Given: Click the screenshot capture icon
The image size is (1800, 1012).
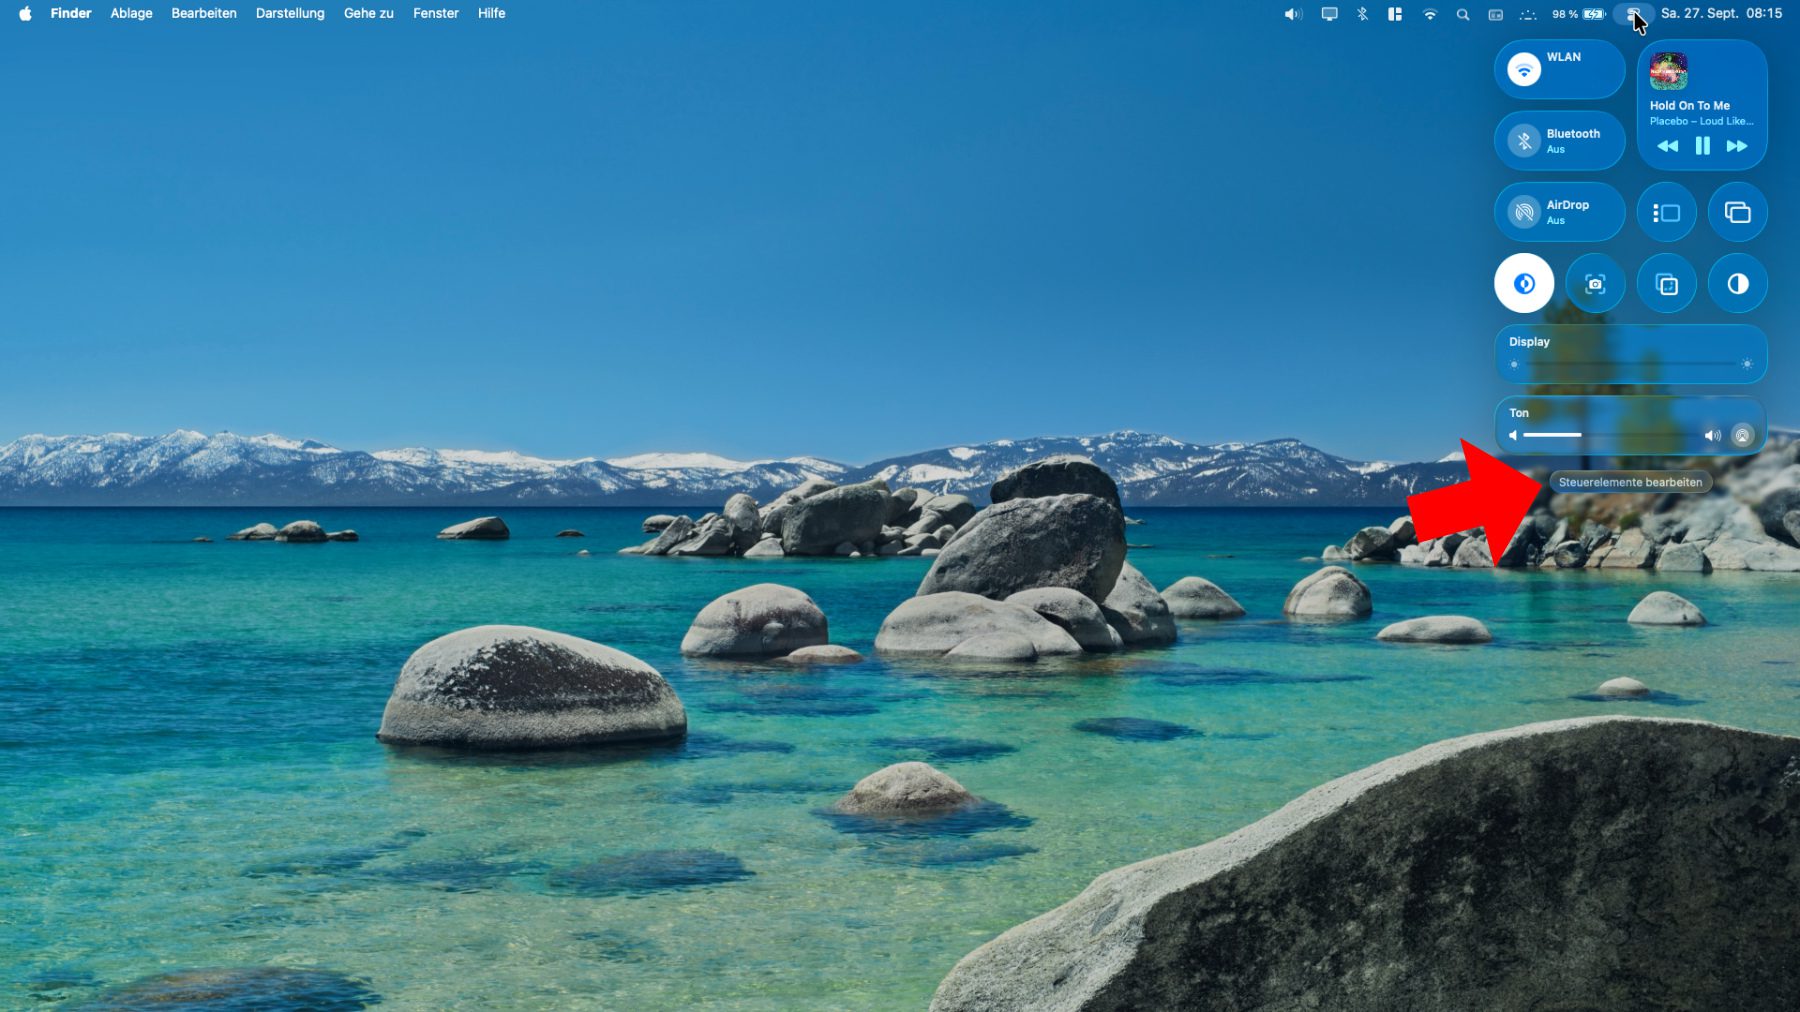Looking at the screenshot, I should point(1595,284).
